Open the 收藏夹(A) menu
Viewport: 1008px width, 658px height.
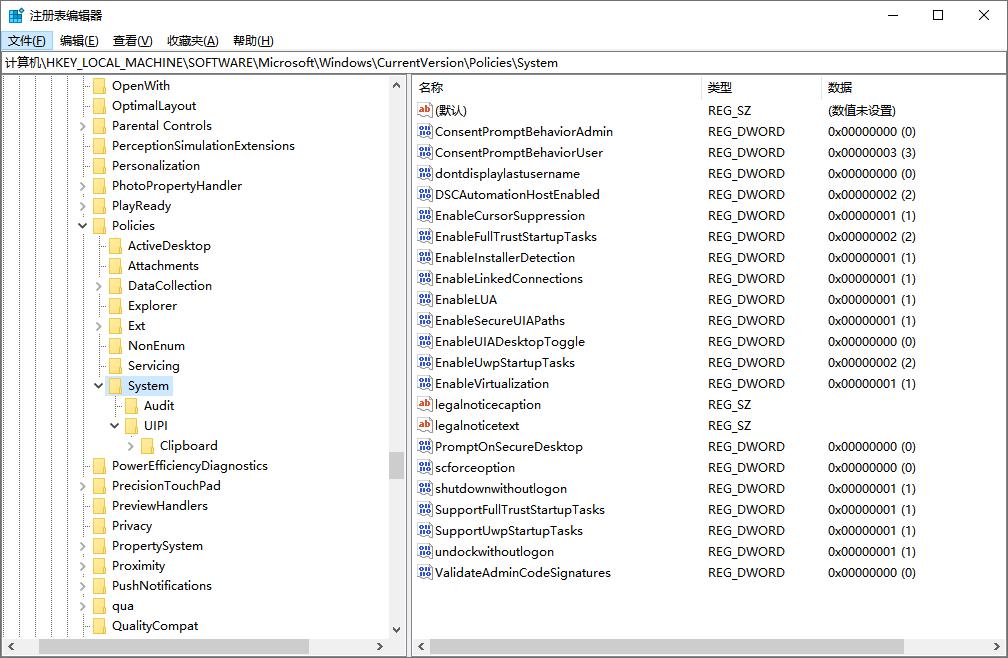(x=192, y=41)
